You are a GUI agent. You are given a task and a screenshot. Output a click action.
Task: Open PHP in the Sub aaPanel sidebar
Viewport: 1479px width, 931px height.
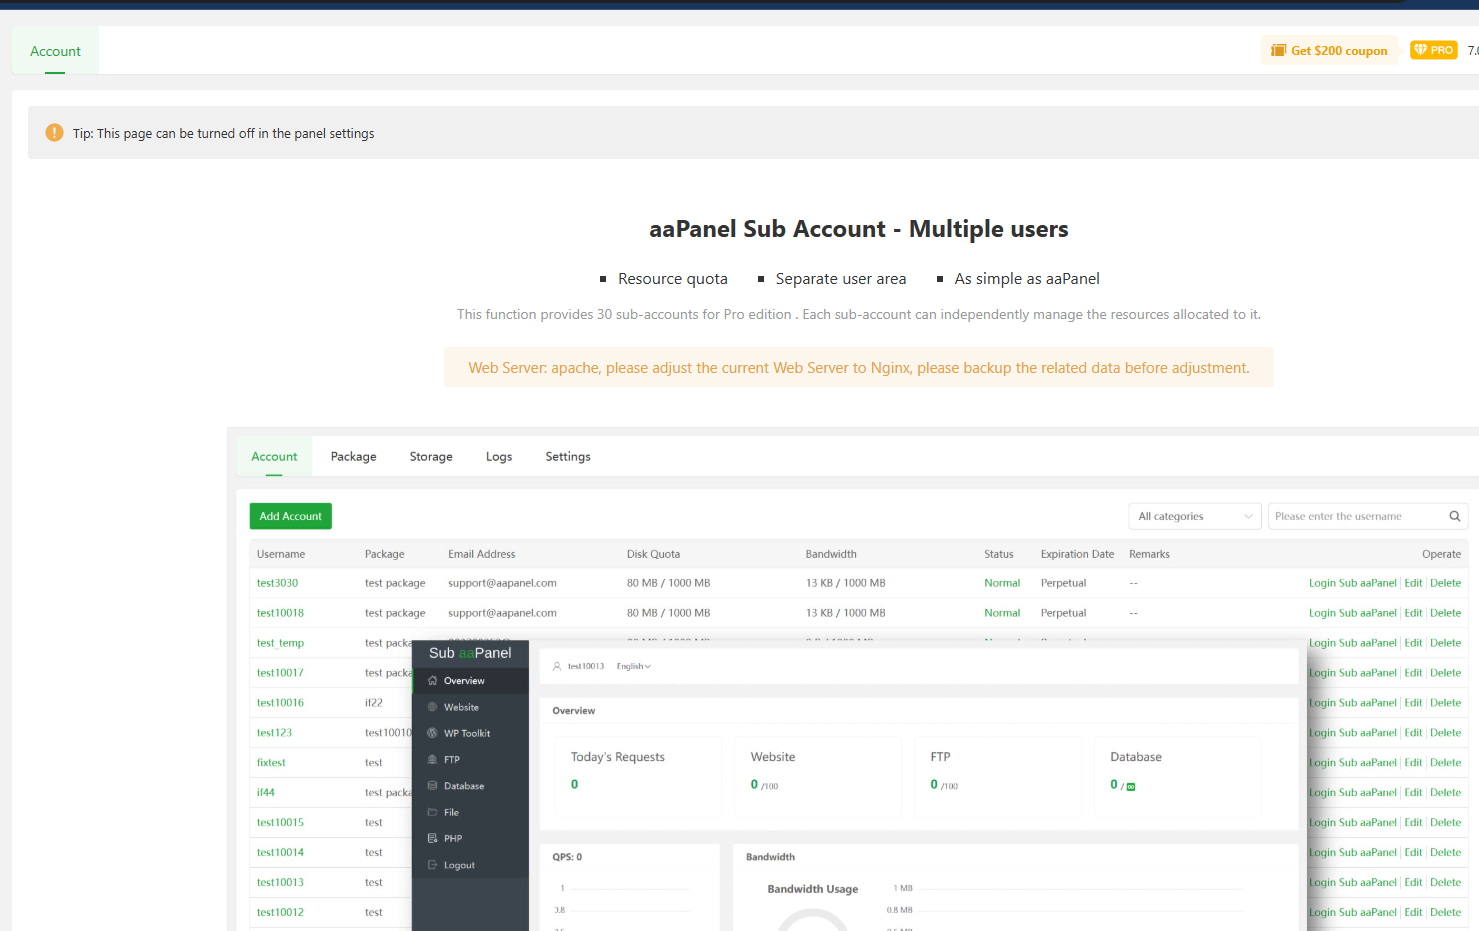coord(452,839)
